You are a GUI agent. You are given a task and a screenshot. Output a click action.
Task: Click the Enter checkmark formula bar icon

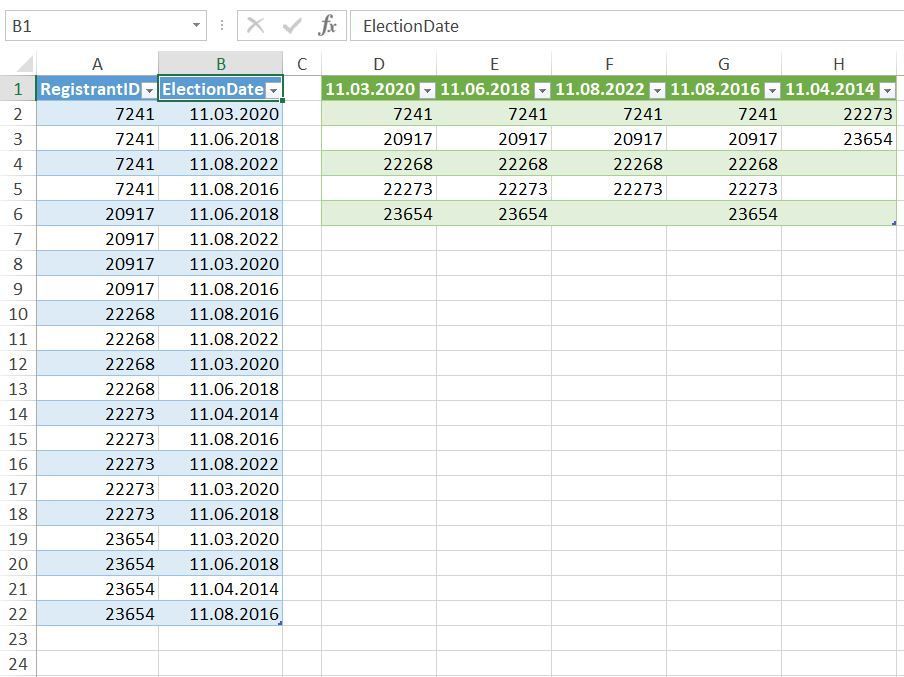(292, 26)
